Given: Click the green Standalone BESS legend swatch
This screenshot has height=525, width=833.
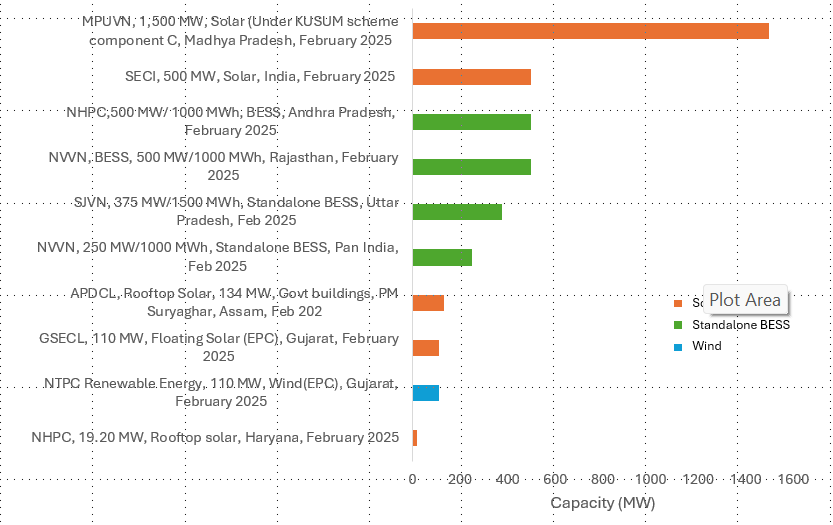Looking at the screenshot, I should 678,325.
